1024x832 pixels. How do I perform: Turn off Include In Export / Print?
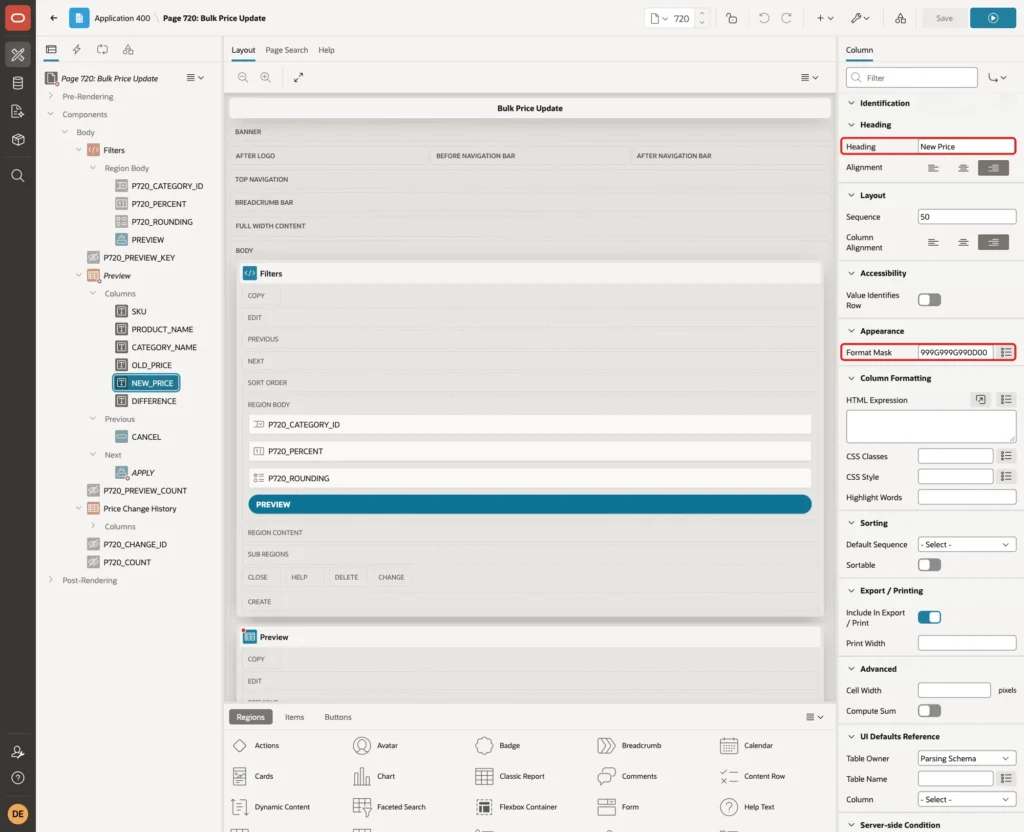(929, 617)
